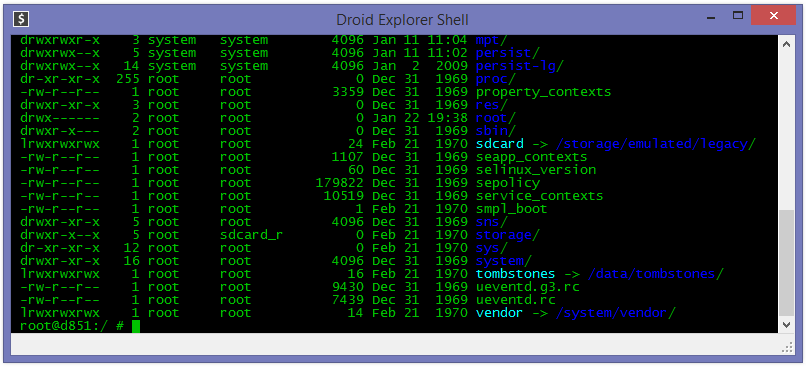Click the Jan 22 19:38 timestamp

tap(419, 118)
